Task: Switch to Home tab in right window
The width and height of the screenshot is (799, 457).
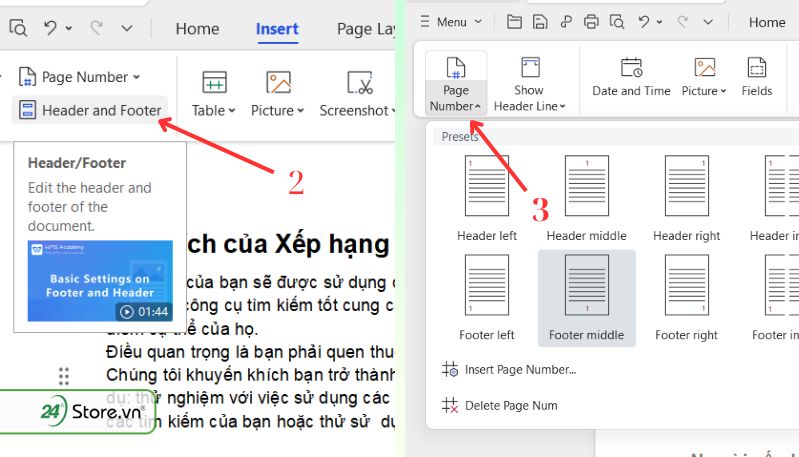Action: [767, 22]
